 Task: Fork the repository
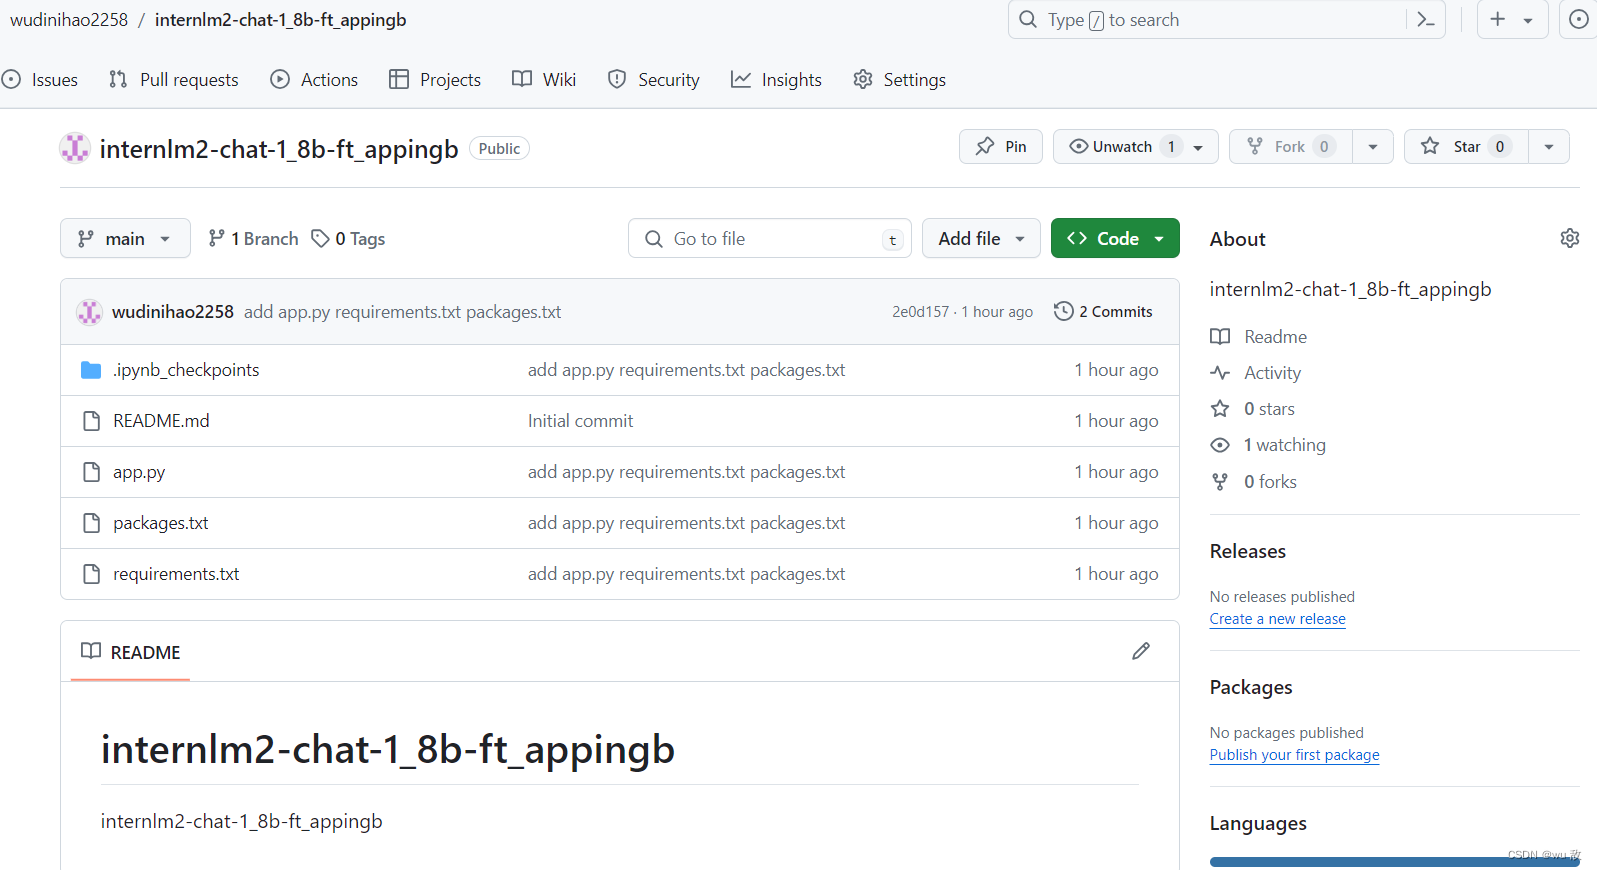tap(1290, 147)
